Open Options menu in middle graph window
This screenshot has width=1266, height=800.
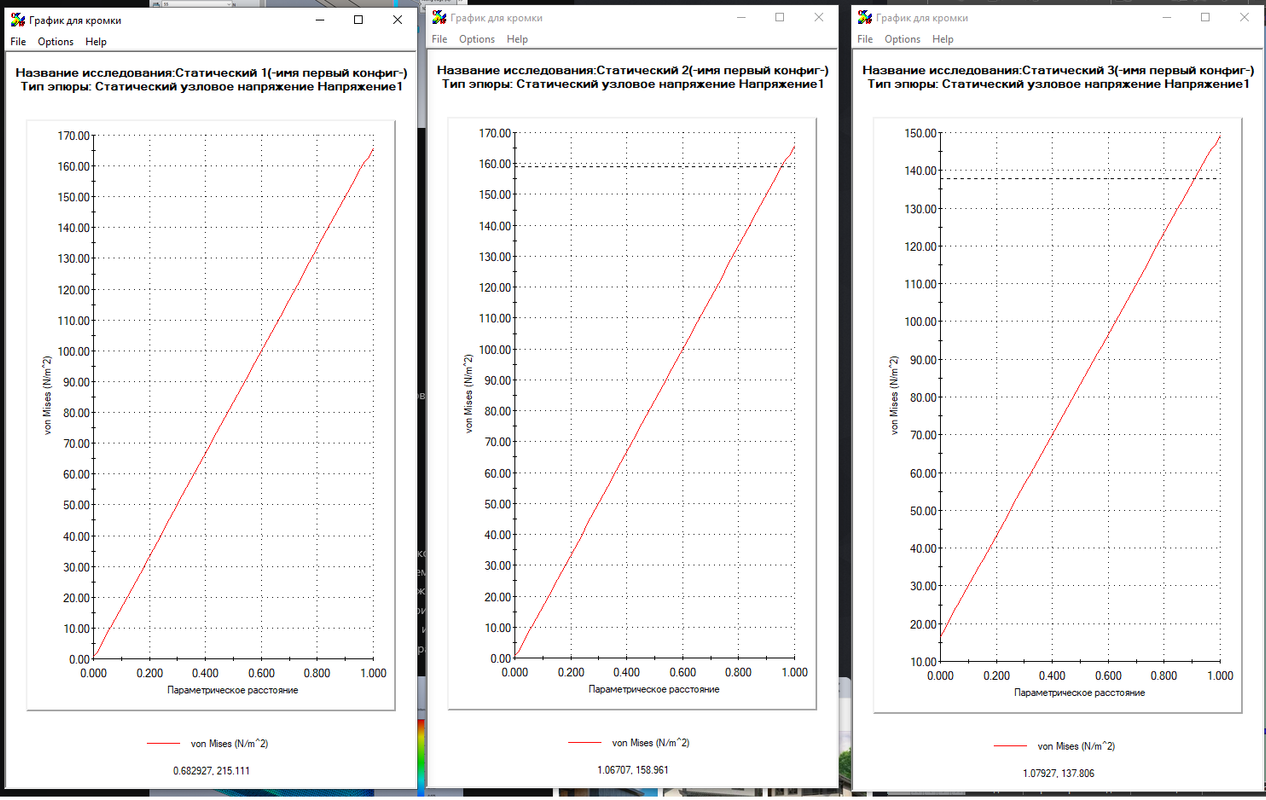pos(477,39)
